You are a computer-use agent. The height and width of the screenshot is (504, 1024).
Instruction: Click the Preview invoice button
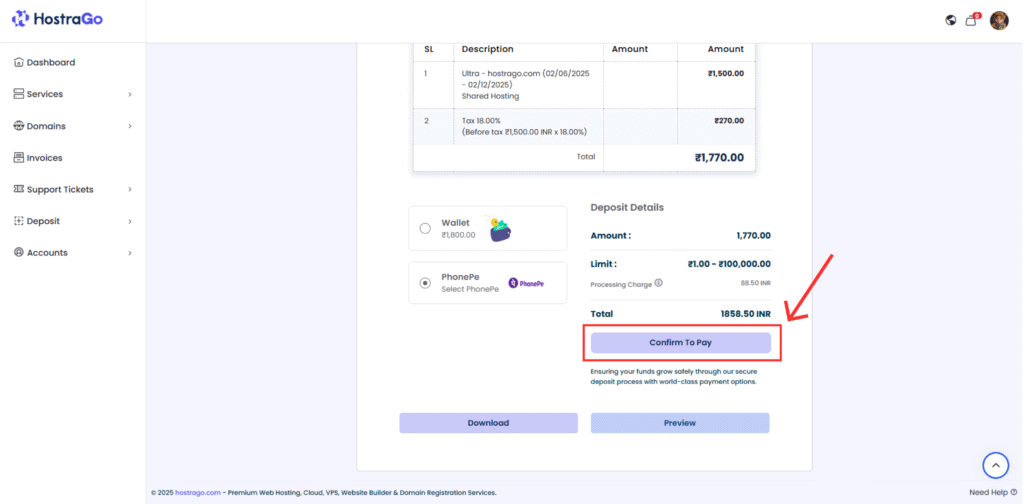(680, 423)
